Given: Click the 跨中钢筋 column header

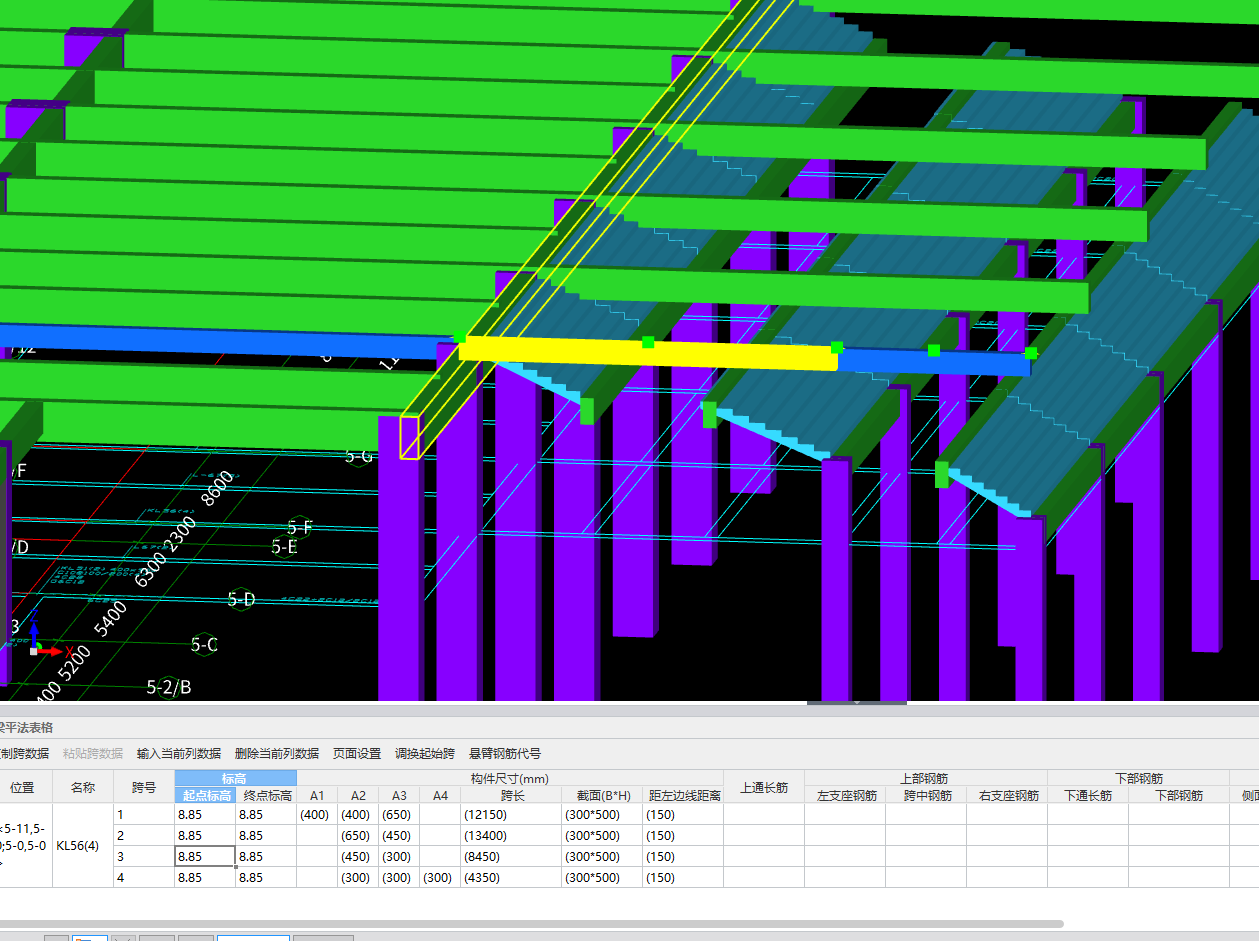Looking at the screenshot, I should pos(926,795).
